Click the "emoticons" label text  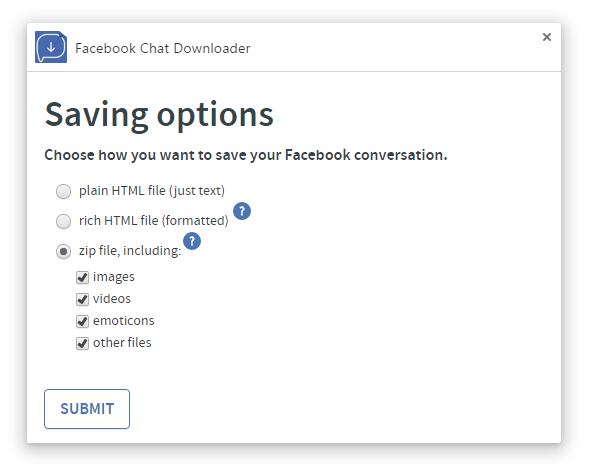pos(124,321)
